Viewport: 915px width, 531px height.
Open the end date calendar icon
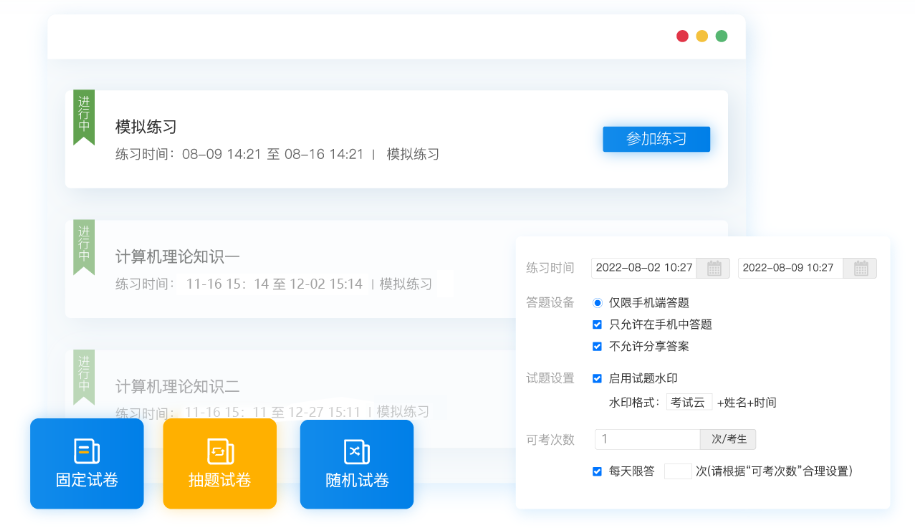[860, 268]
